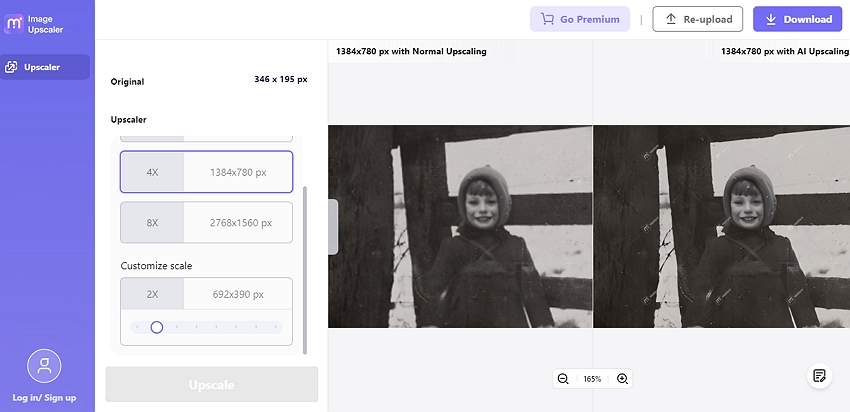Click the customize scale slider handle

157,327
